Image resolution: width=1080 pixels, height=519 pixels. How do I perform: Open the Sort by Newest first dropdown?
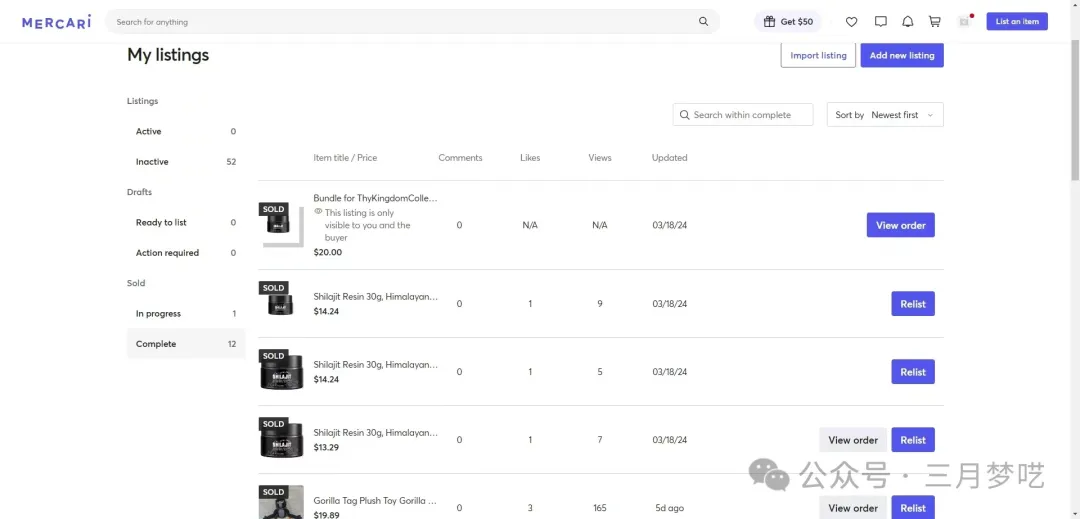click(x=885, y=115)
